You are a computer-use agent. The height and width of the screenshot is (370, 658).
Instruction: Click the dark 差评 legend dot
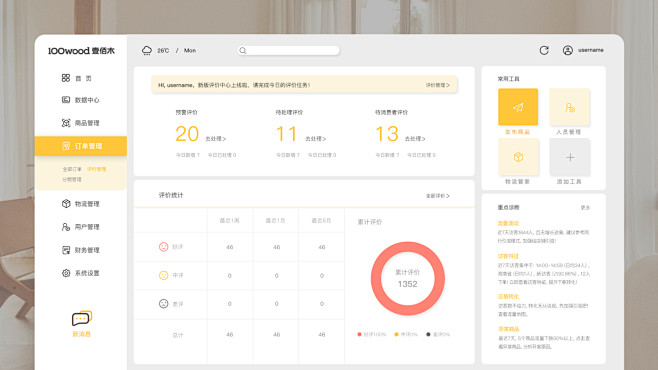pos(428,334)
